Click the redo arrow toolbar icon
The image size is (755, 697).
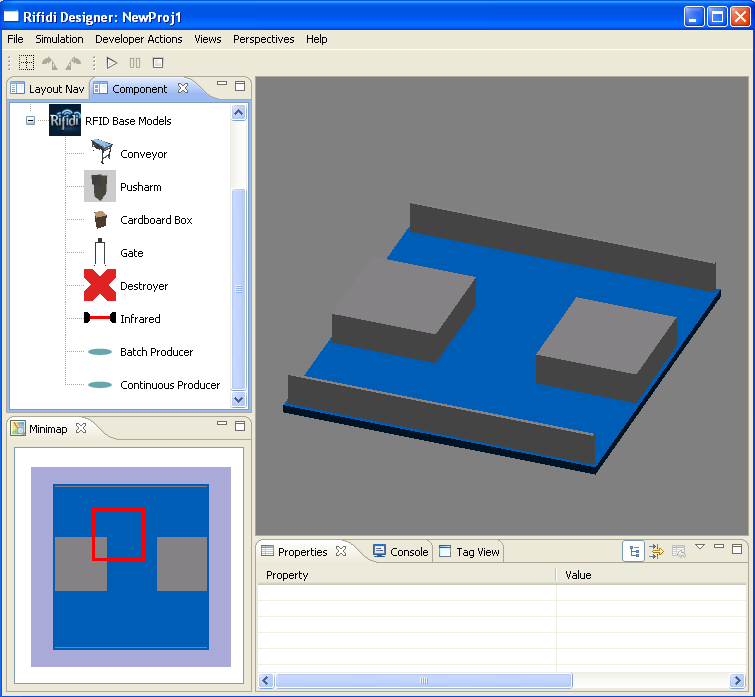[73, 63]
